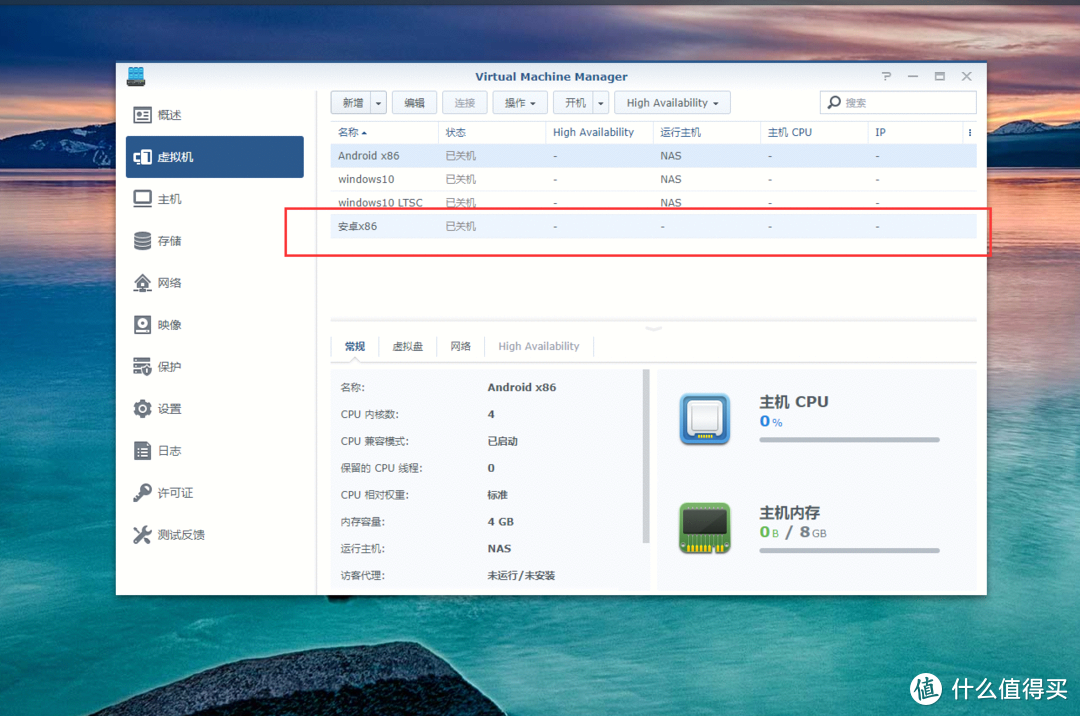Expand the 开机 dropdown arrow

click(x=601, y=103)
